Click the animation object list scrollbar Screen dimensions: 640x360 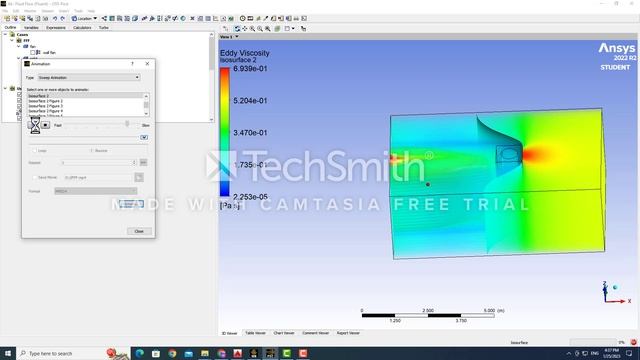point(146,105)
